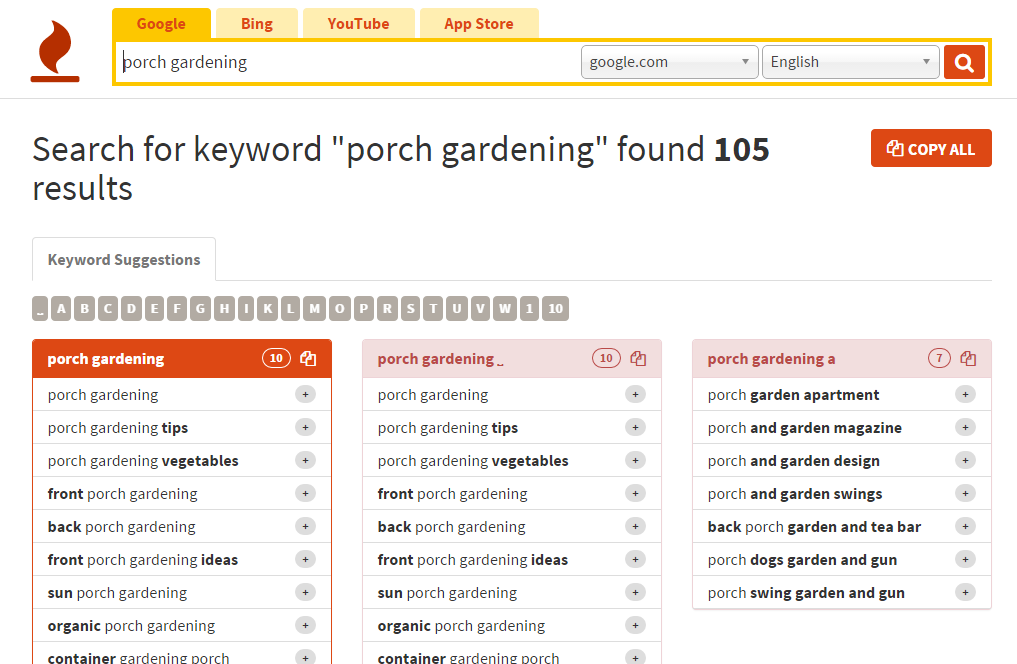Open the English language dropdown
Viewport: 1017px width, 664px height.
click(850, 62)
